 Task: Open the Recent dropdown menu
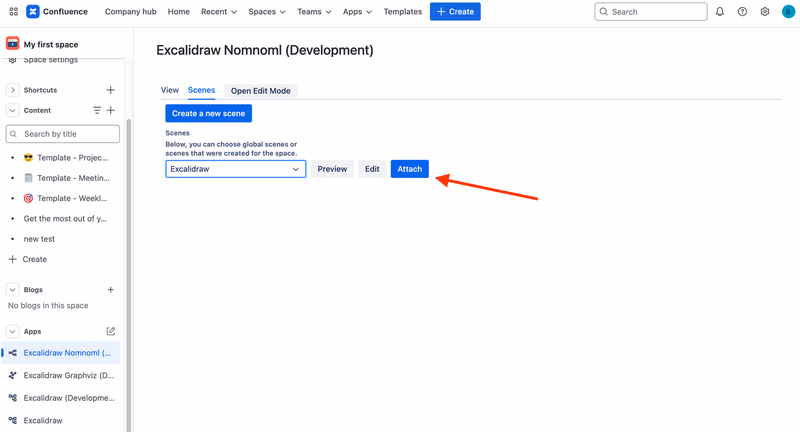[x=219, y=12]
